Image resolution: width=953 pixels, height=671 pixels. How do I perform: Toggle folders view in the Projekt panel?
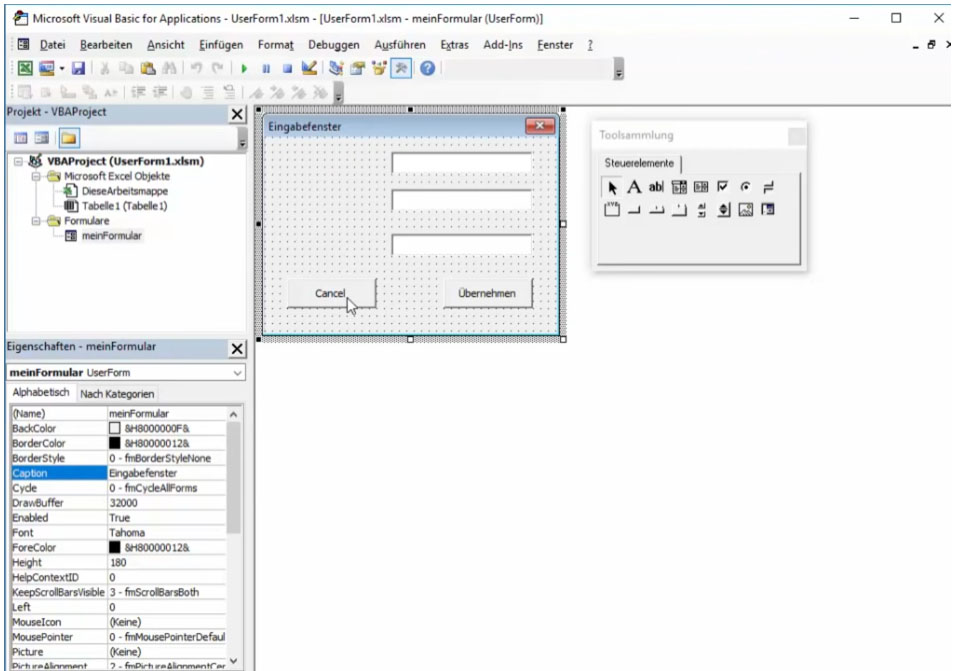pyautogui.click(x=69, y=138)
